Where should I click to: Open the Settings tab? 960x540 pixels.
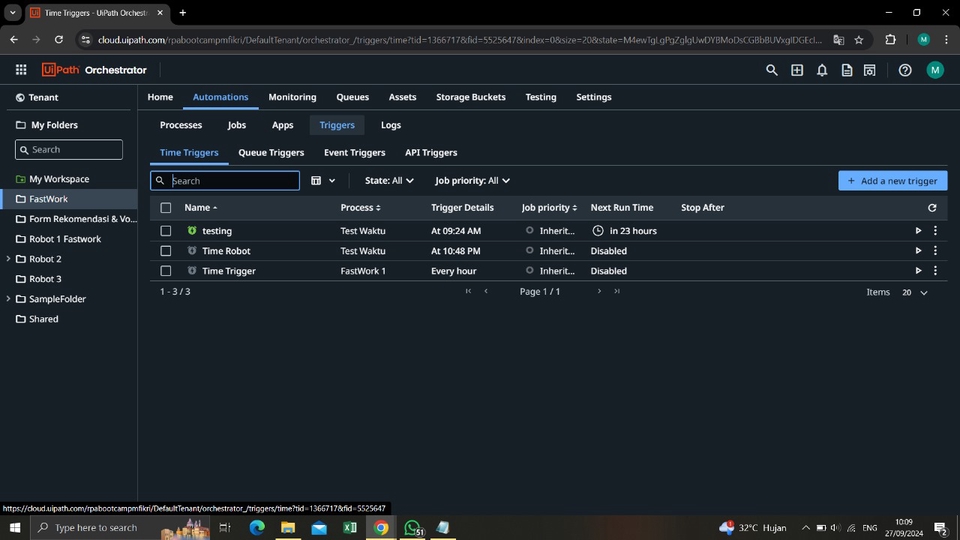tap(593, 97)
